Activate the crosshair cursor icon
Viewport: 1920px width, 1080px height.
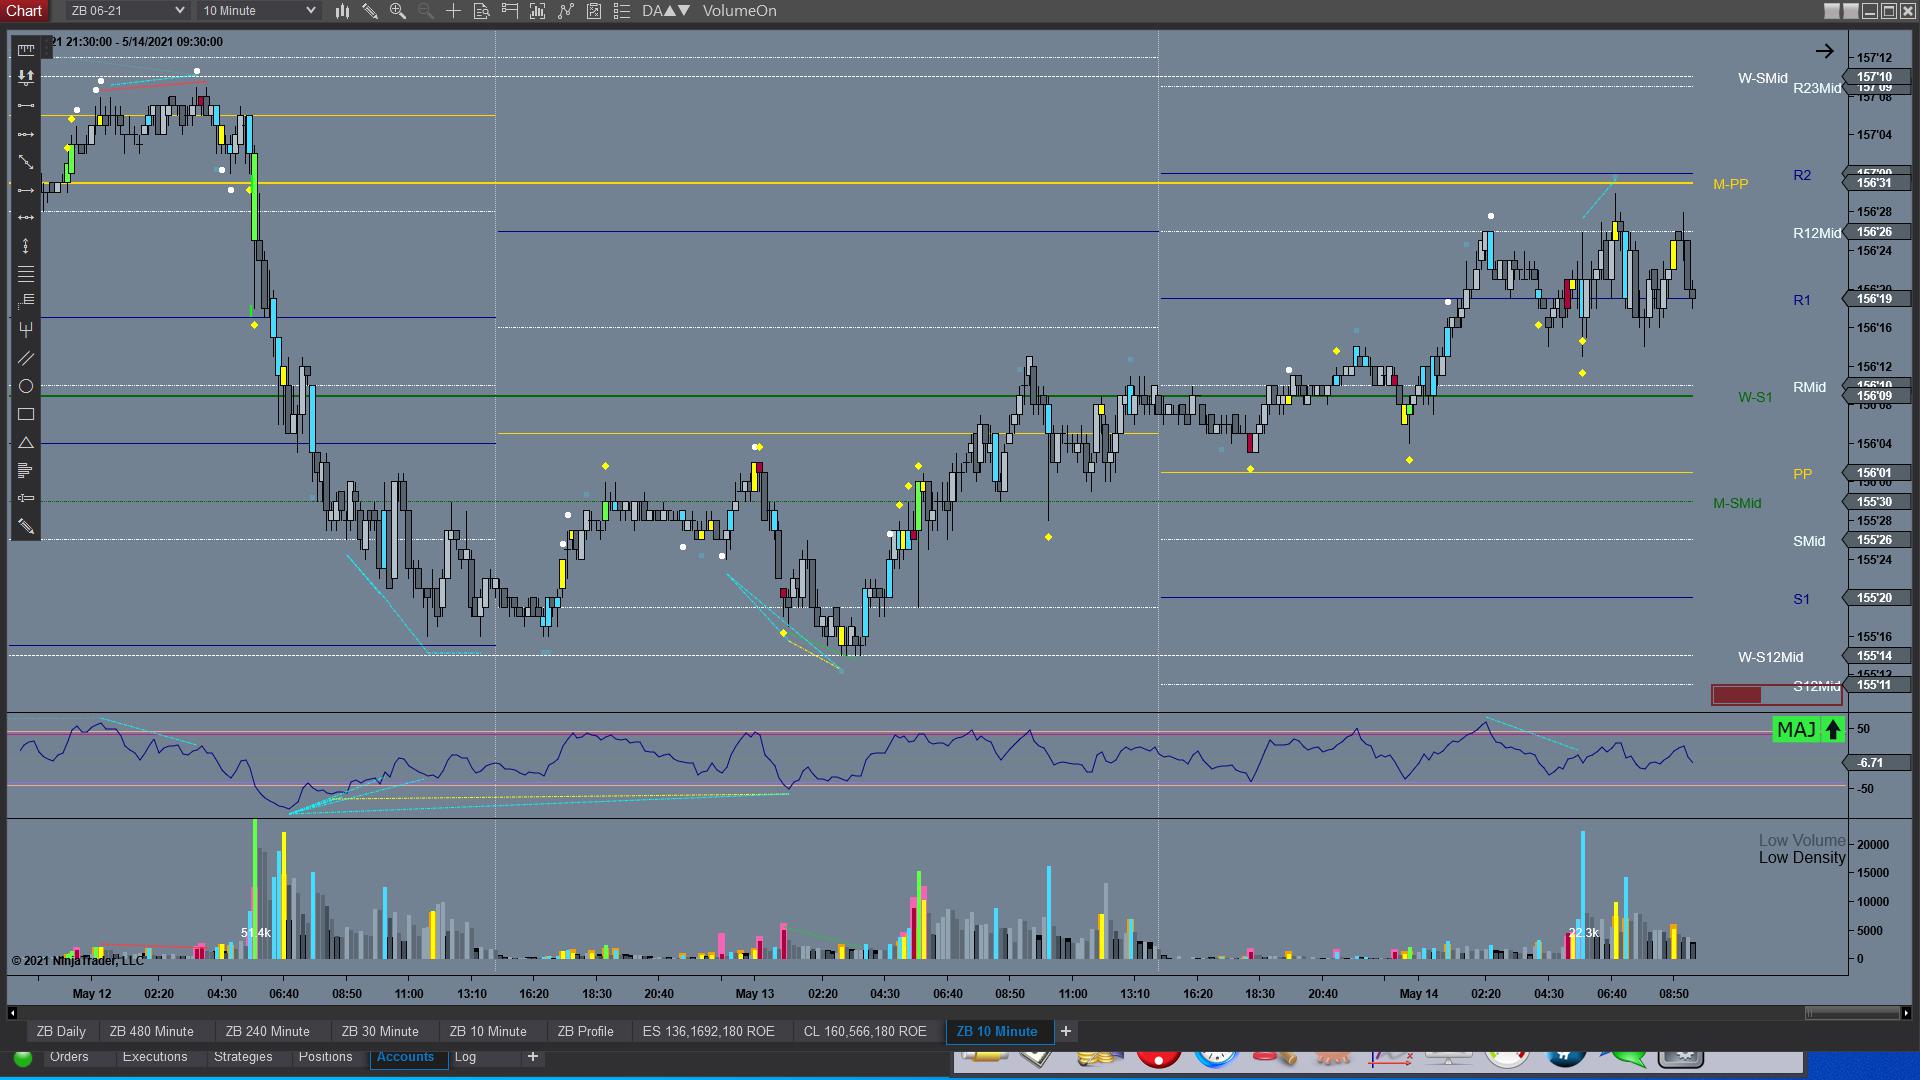tap(454, 11)
